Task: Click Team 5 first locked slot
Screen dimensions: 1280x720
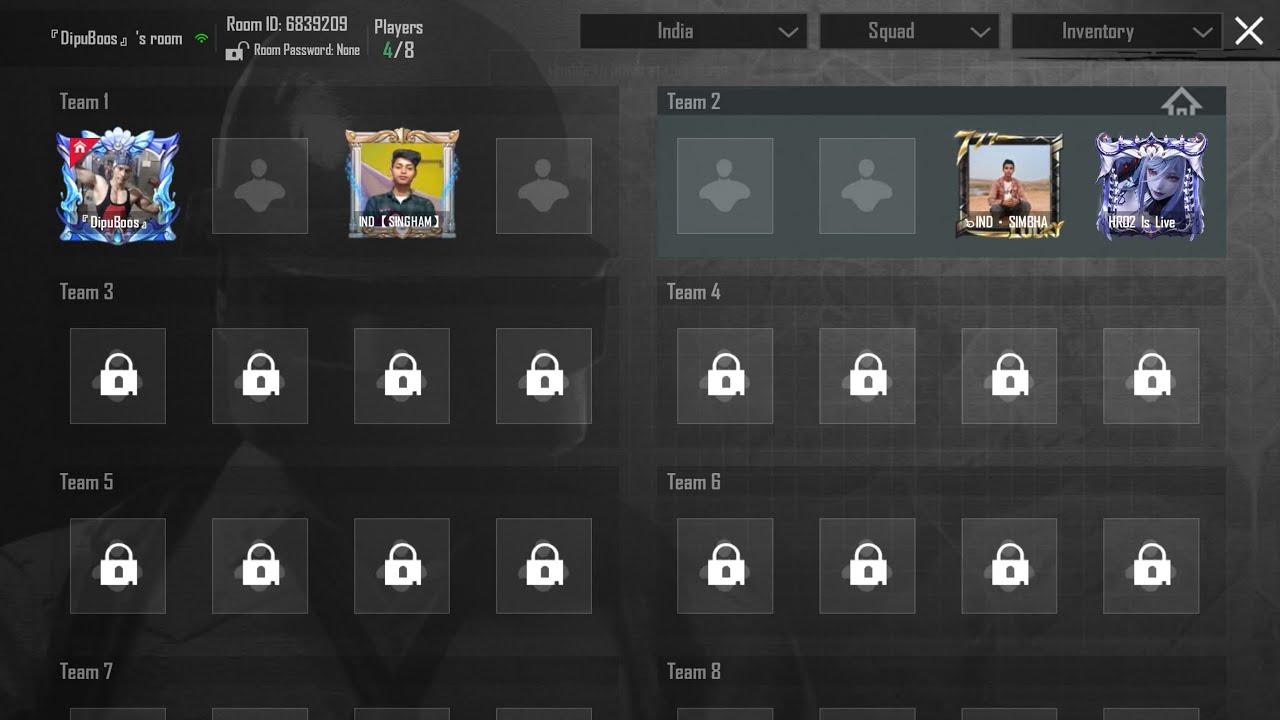Action: coord(118,566)
